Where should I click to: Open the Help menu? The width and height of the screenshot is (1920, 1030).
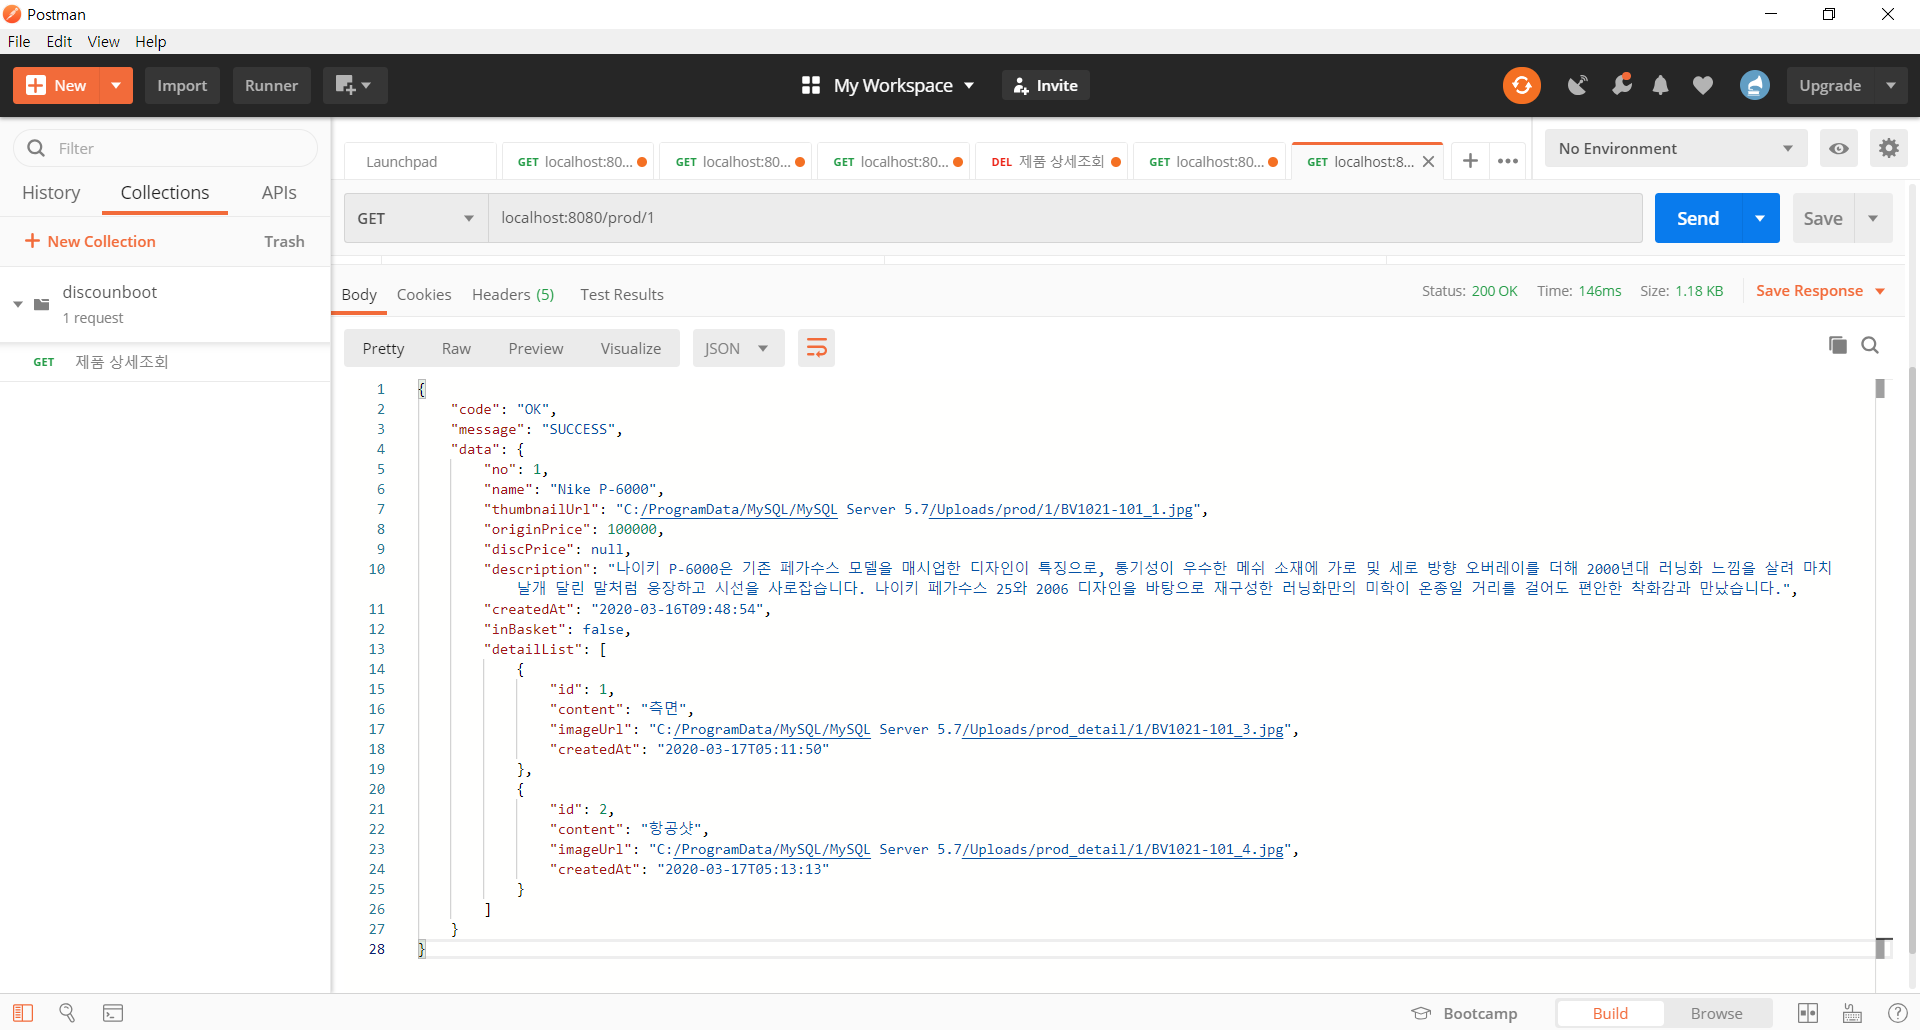(151, 41)
